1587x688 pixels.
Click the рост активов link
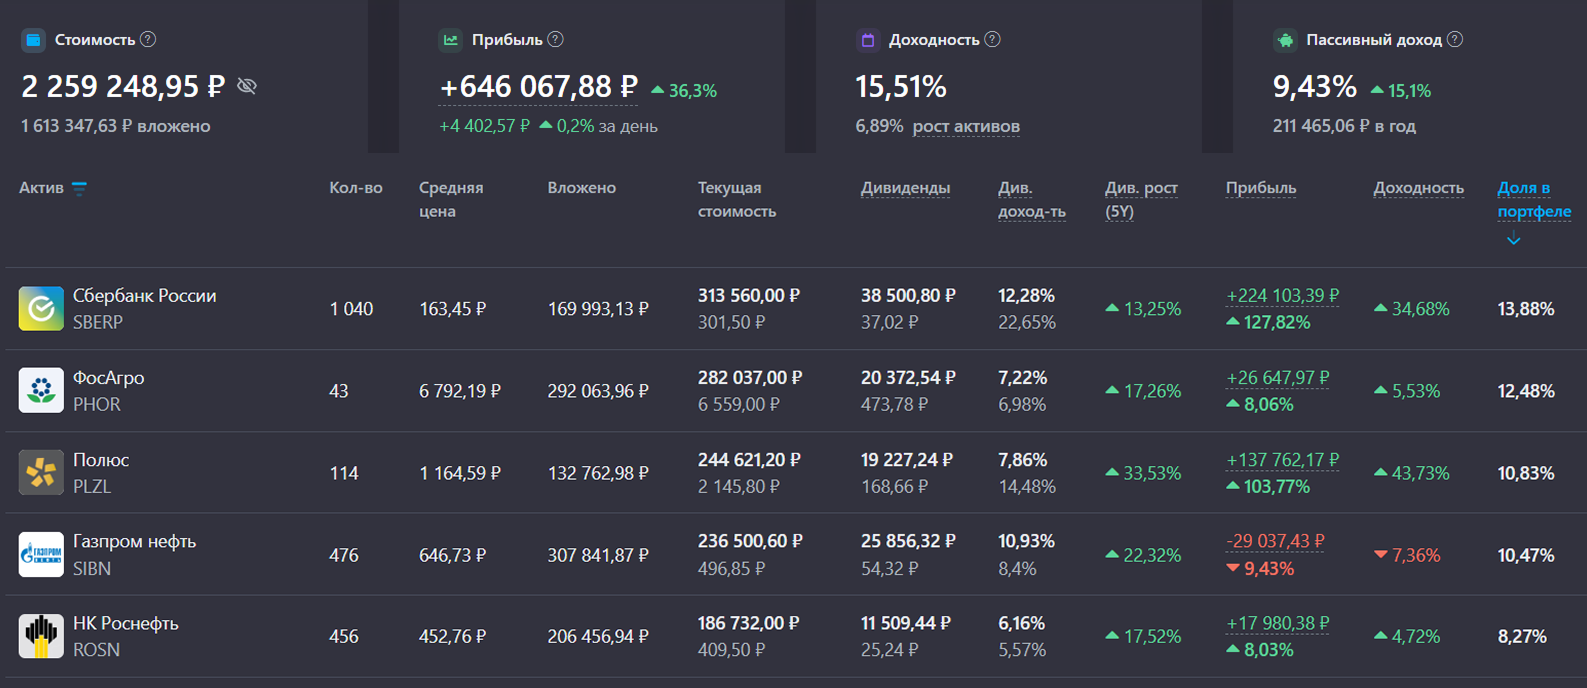pos(966,126)
